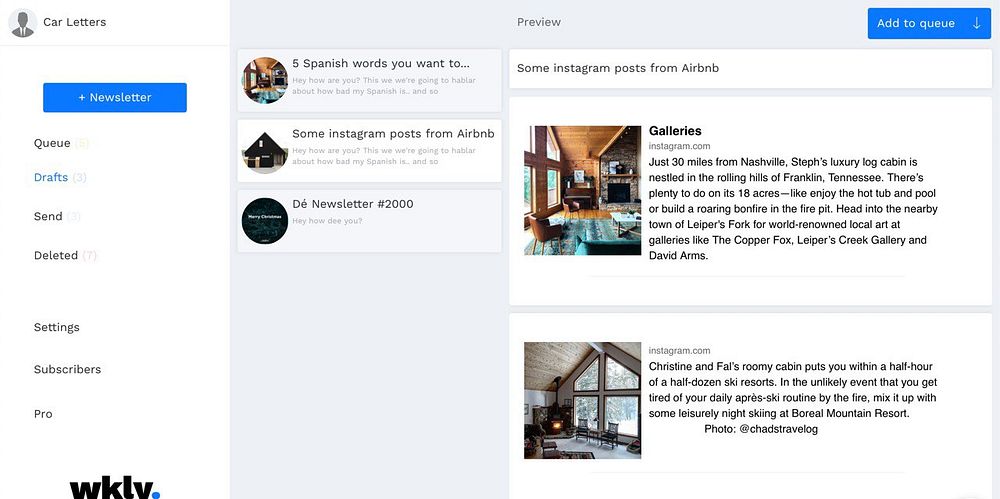Click the down arrow on Add to queue
The width and height of the screenshot is (1000, 499).
point(976,24)
